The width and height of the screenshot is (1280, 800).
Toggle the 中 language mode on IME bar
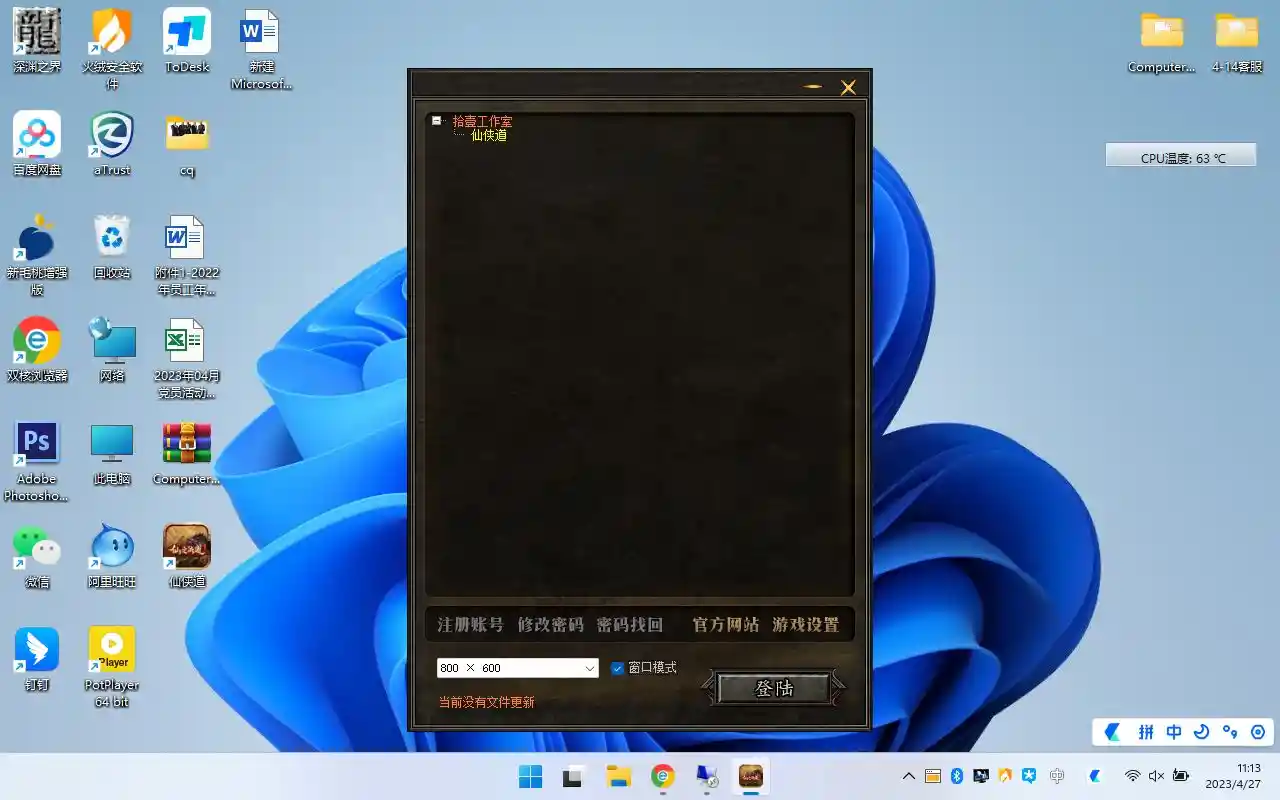(1174, 732)
